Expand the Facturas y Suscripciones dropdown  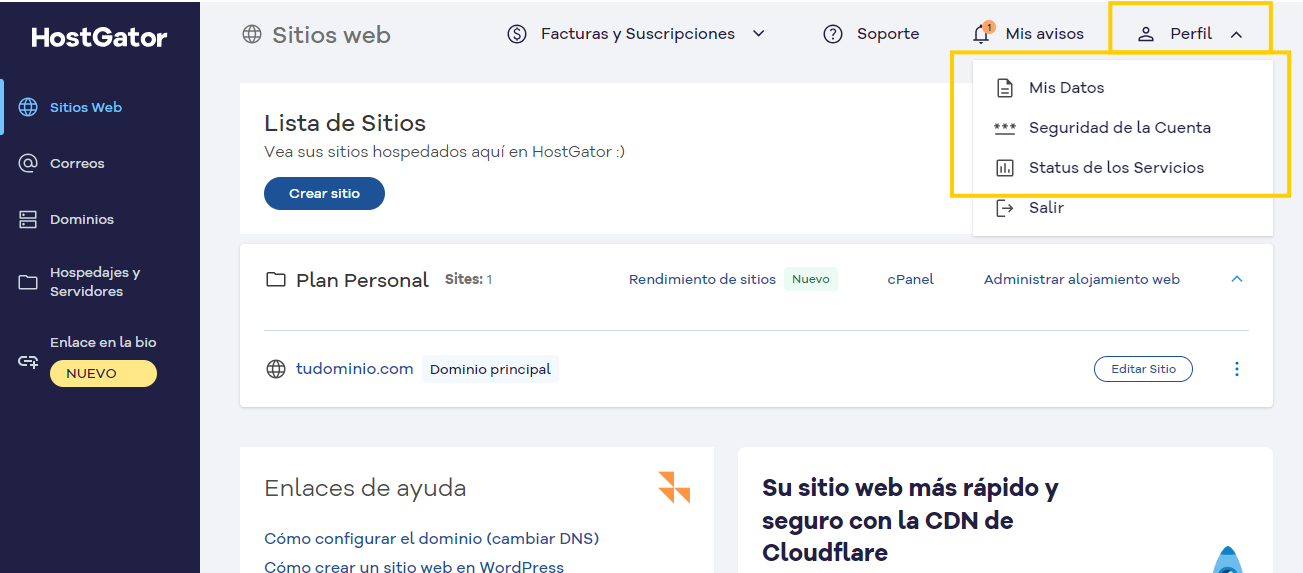[758, 34]
